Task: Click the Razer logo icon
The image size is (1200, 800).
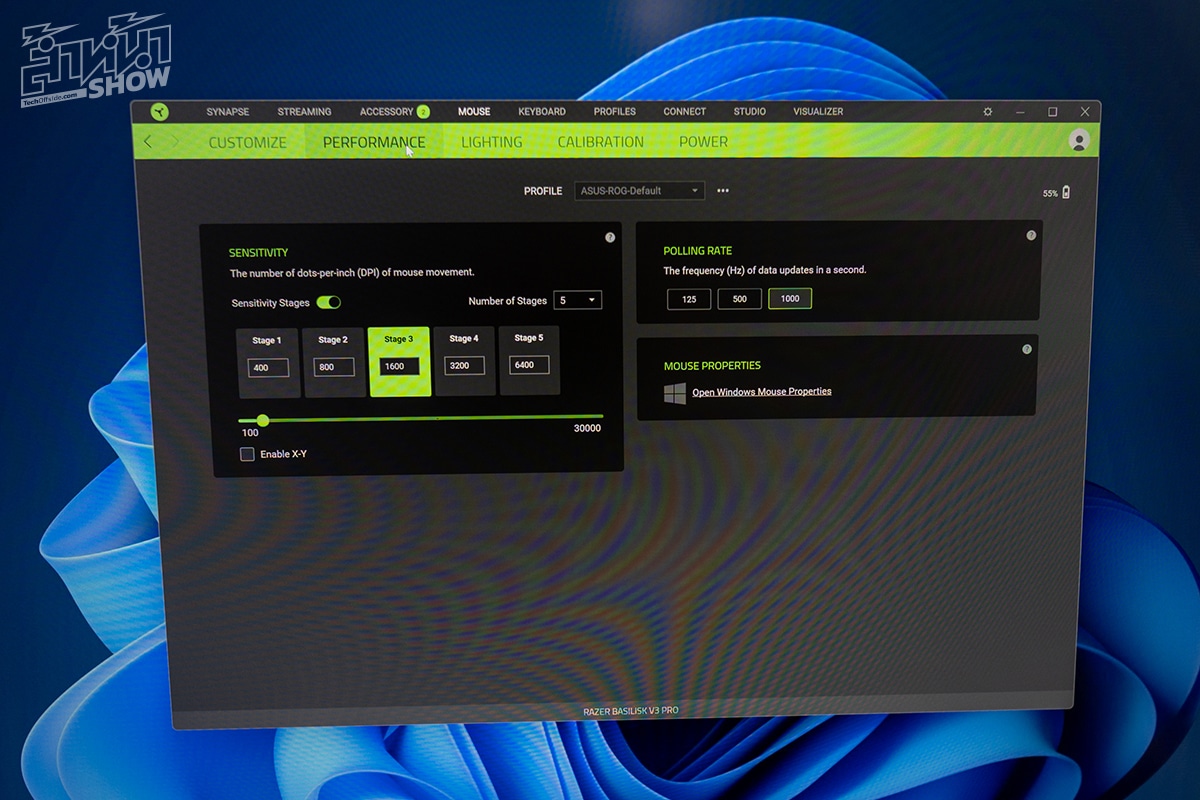Action: pos(160,112)
